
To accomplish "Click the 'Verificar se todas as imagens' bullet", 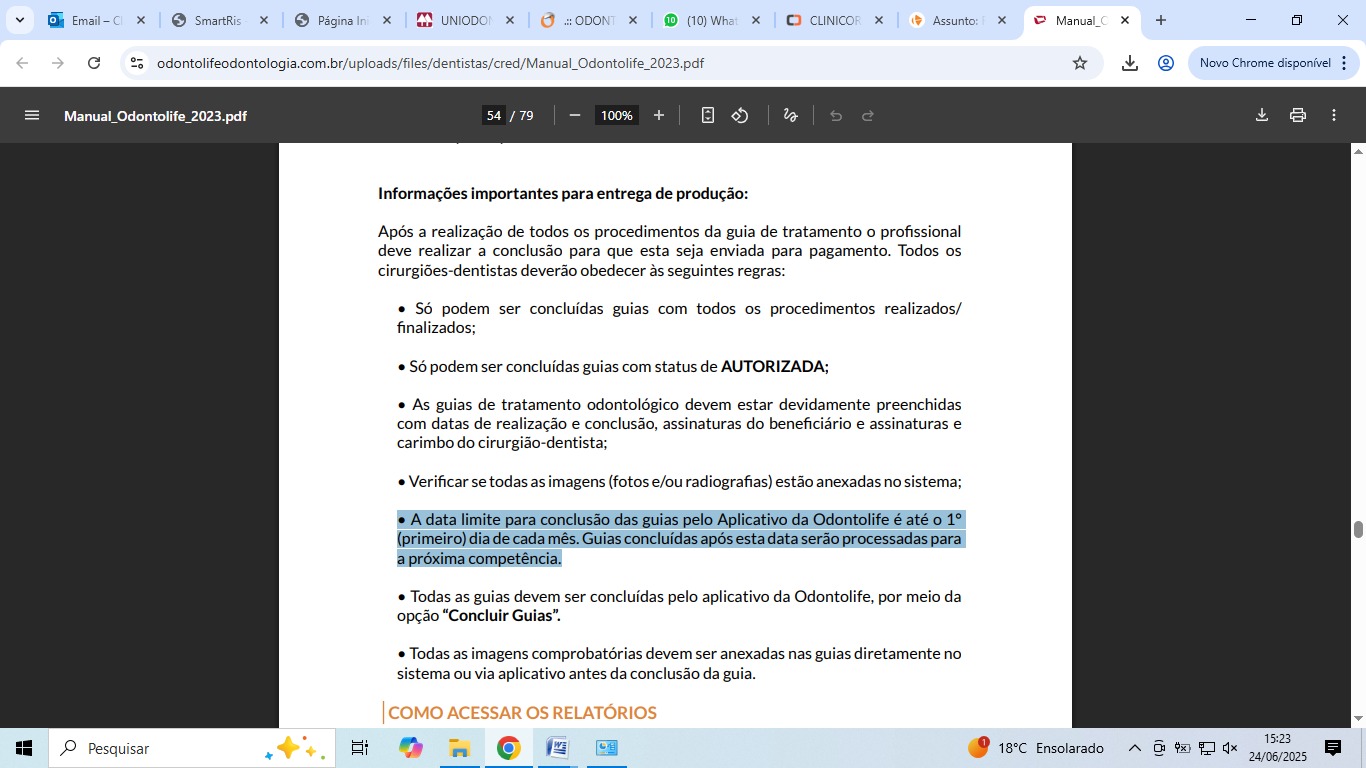I will click(679, 481).
